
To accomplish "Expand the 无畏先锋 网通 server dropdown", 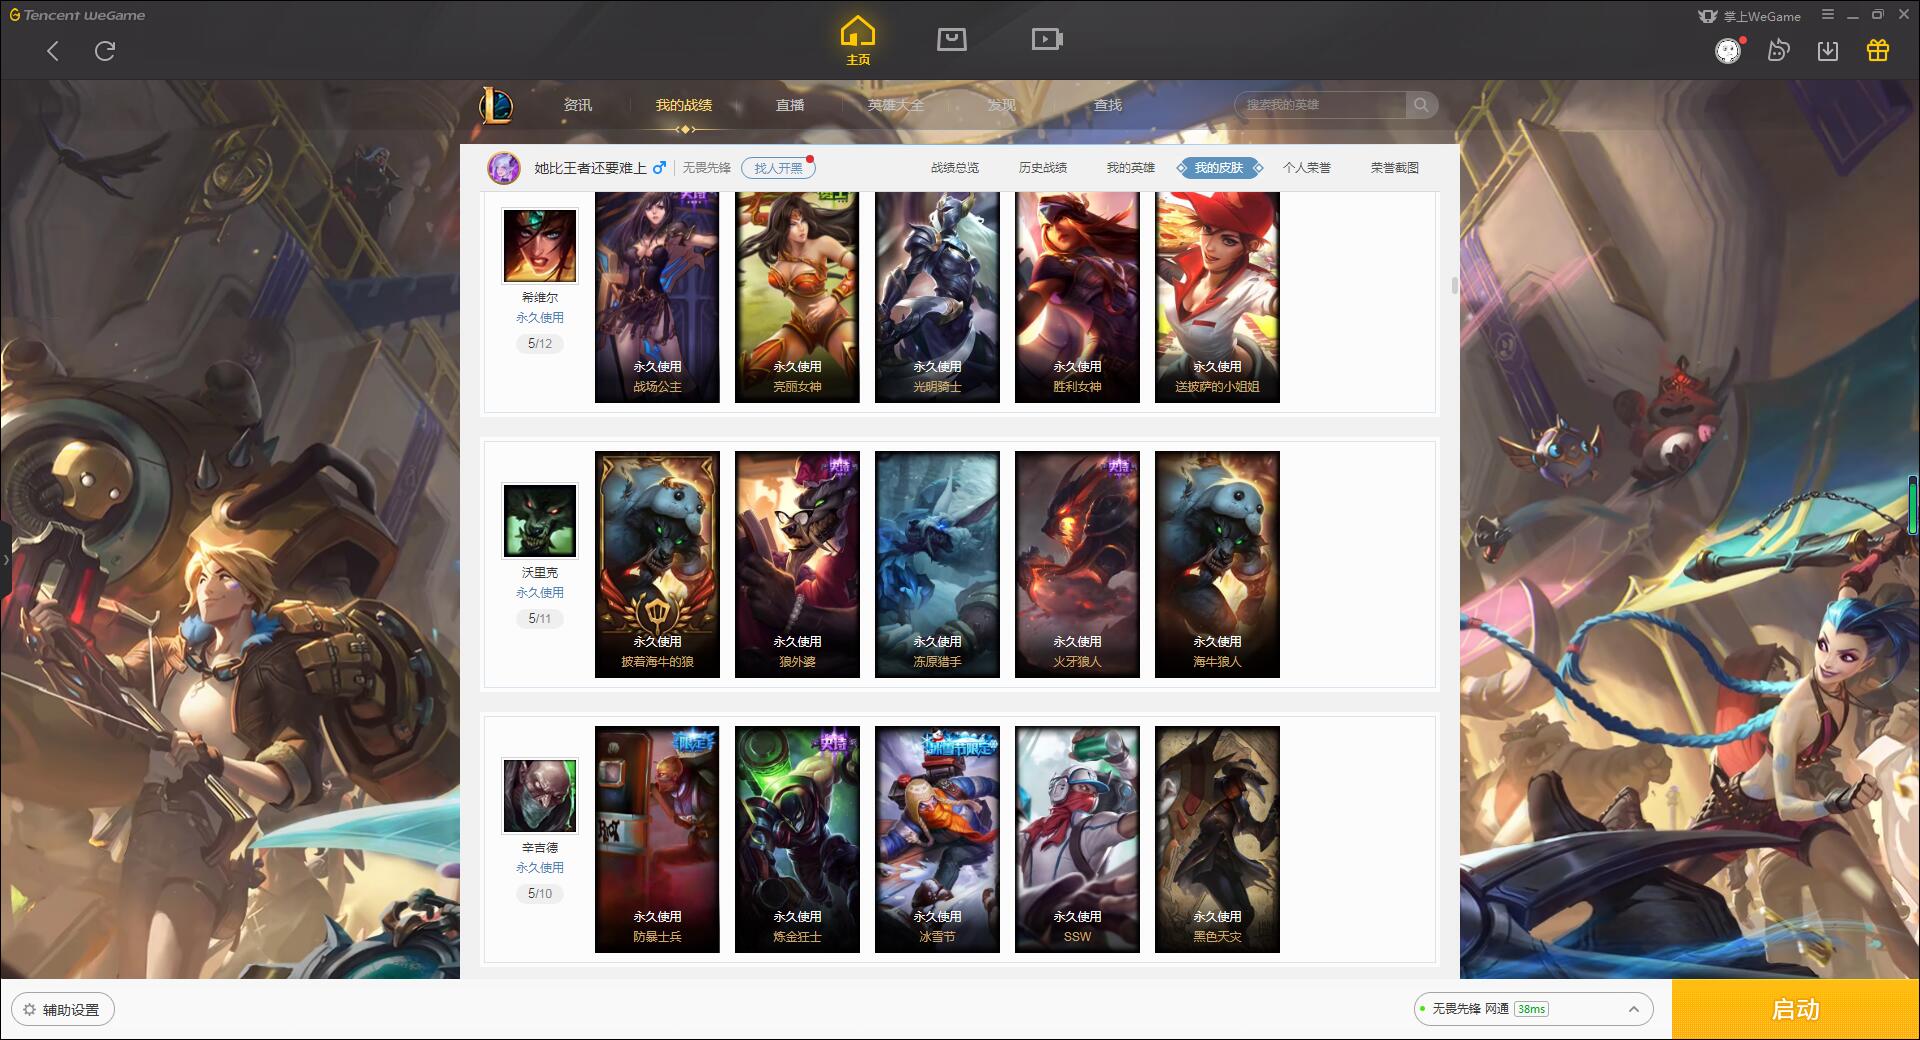I will click(1533, 1009).
